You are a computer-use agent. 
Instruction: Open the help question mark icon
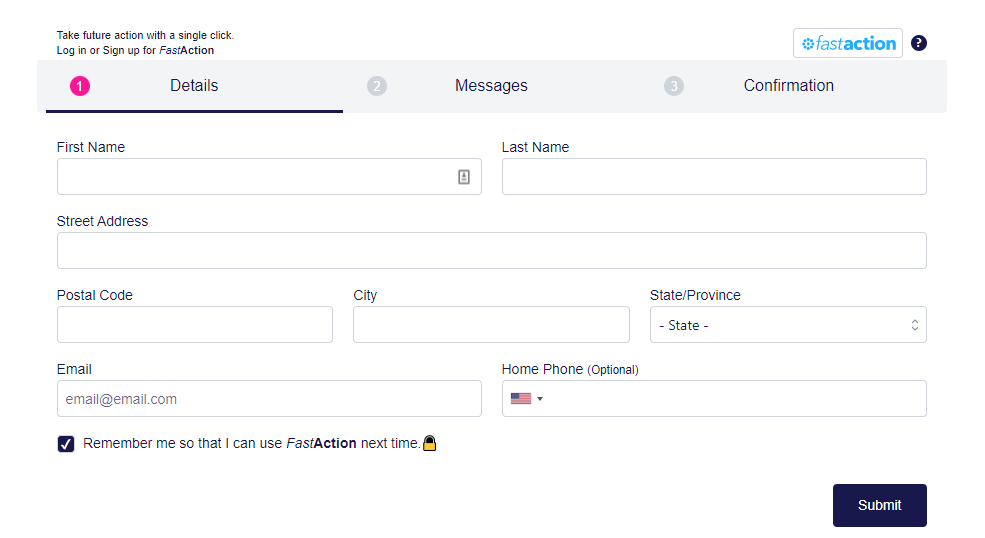919,43
